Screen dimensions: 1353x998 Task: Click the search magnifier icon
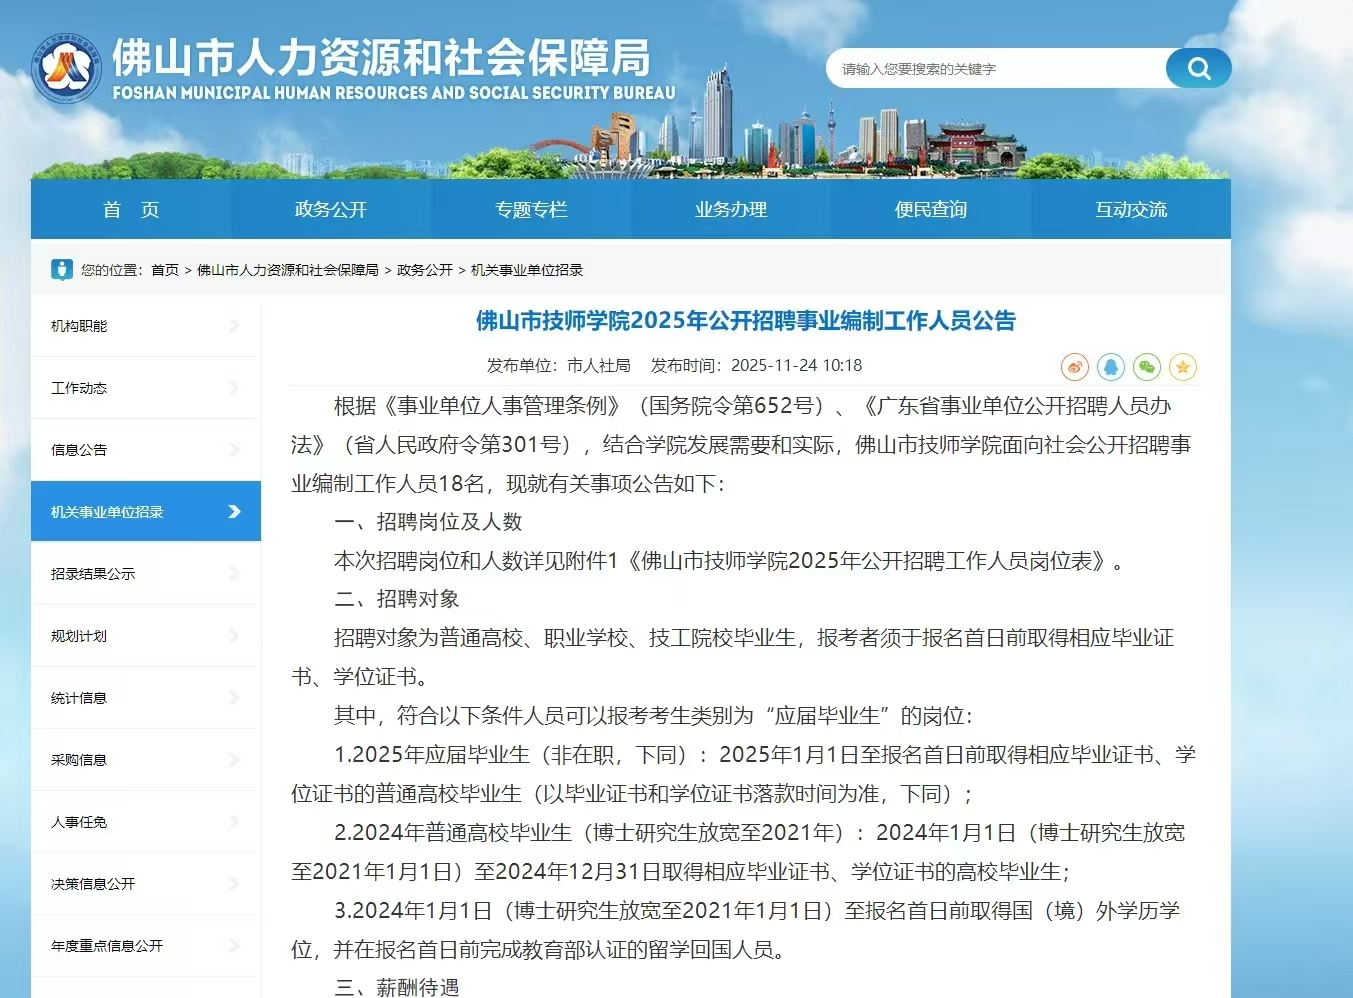coord(1198,68)
